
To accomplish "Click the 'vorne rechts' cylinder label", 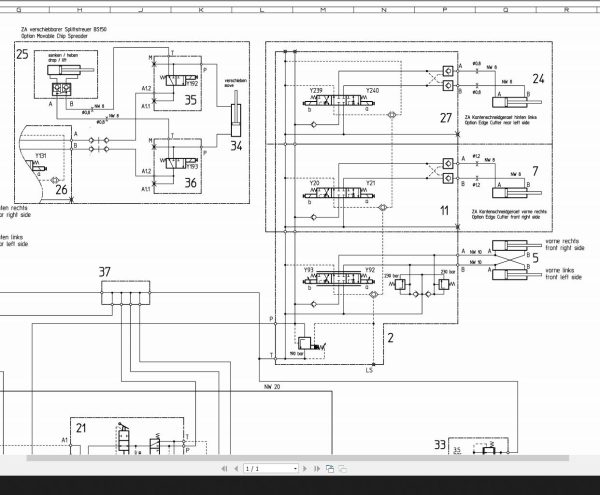I will (562, 241).
